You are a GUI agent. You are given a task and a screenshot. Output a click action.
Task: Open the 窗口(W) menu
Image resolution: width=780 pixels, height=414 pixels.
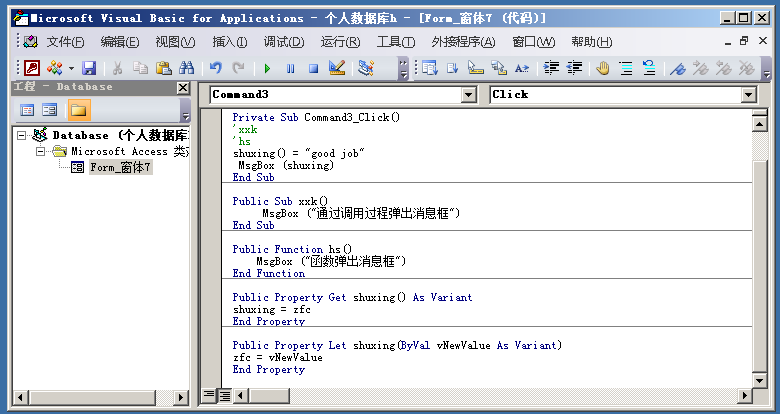pyautogui.click(x=533, y=42)
